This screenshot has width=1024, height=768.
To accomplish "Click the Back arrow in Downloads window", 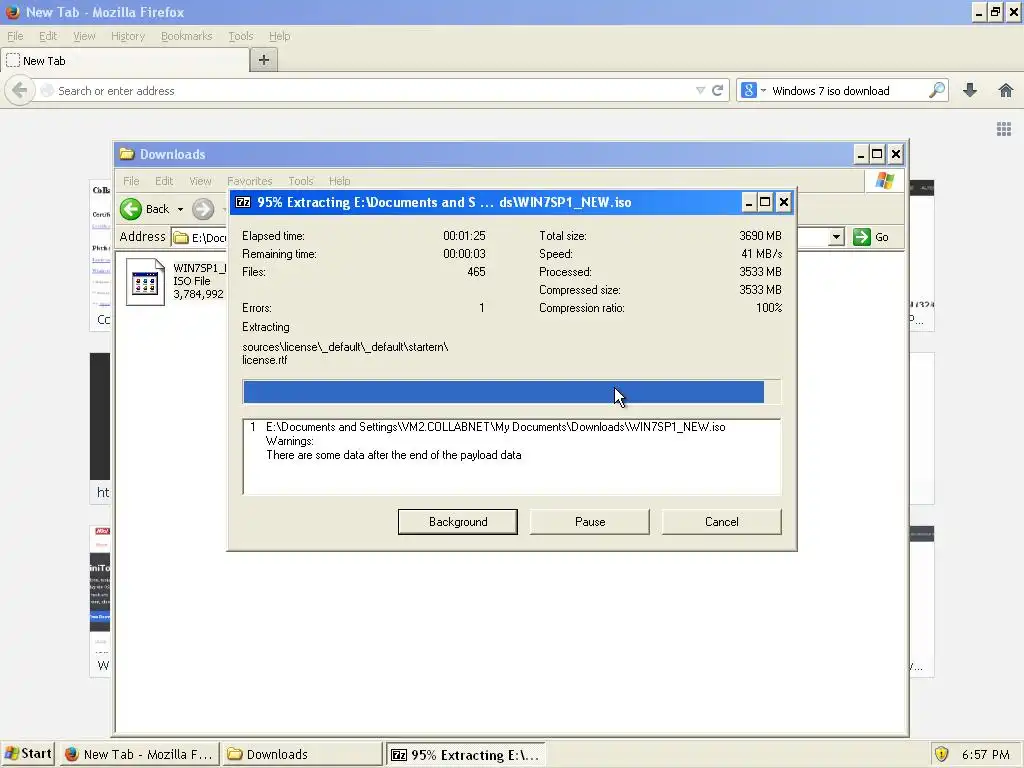I will 131,209.
